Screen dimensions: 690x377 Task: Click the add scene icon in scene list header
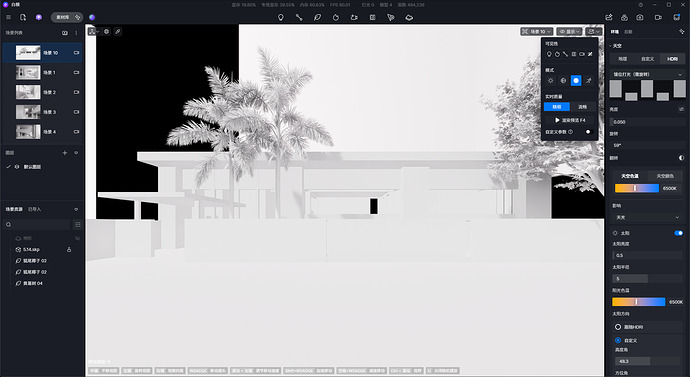coord(65,33)
